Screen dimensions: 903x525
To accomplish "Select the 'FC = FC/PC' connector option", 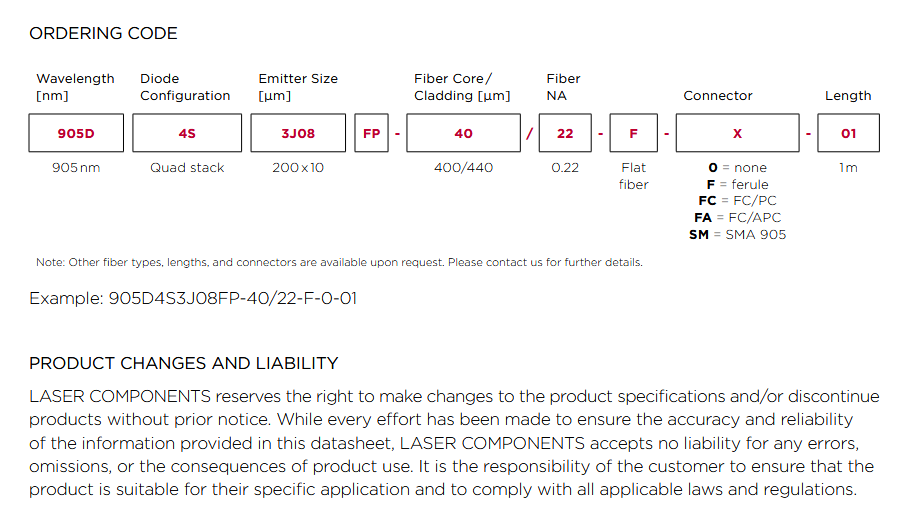I will (737, 201).
